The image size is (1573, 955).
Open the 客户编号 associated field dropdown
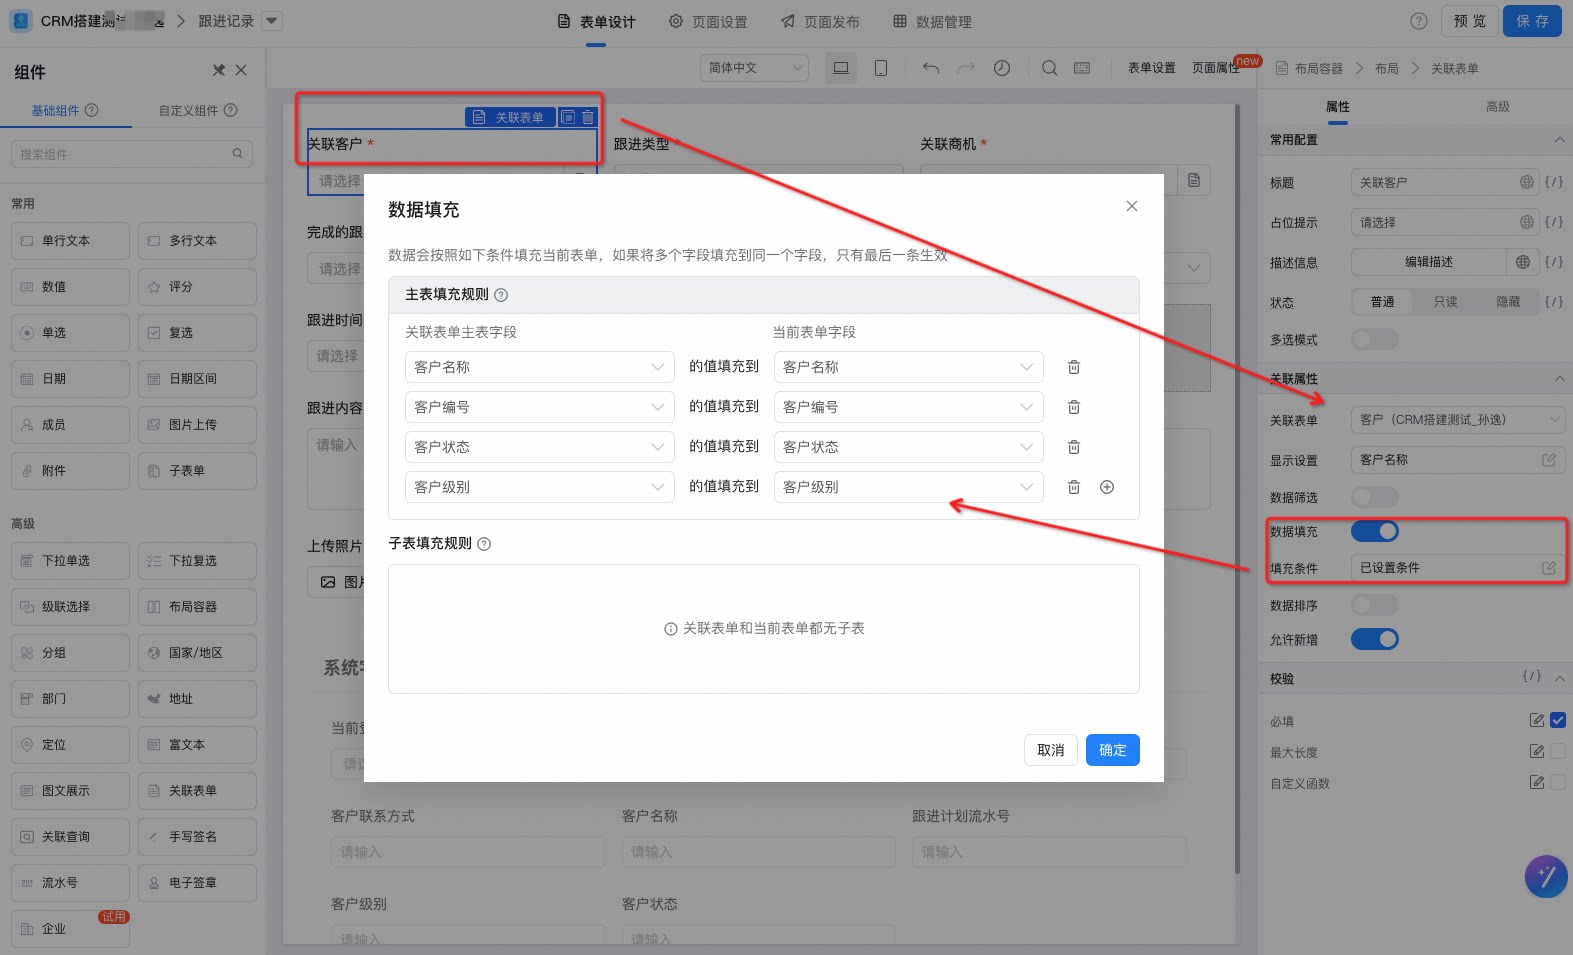pos(539,407)
